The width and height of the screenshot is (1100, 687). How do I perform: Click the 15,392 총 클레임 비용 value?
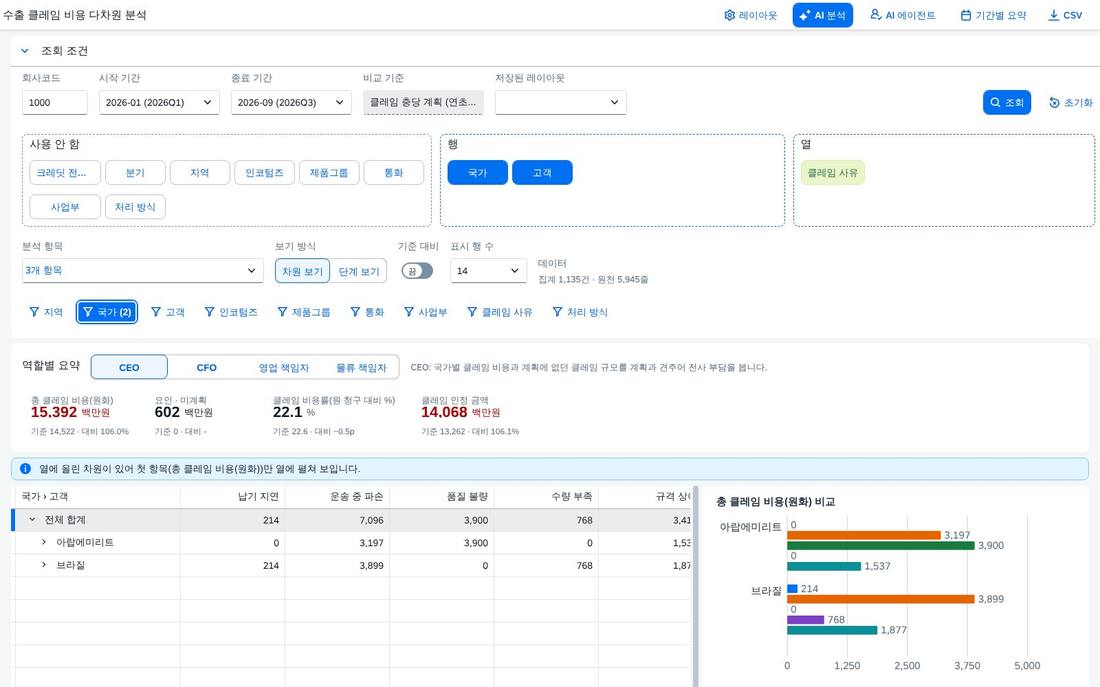pyautogui.click(x=54, y=413)
